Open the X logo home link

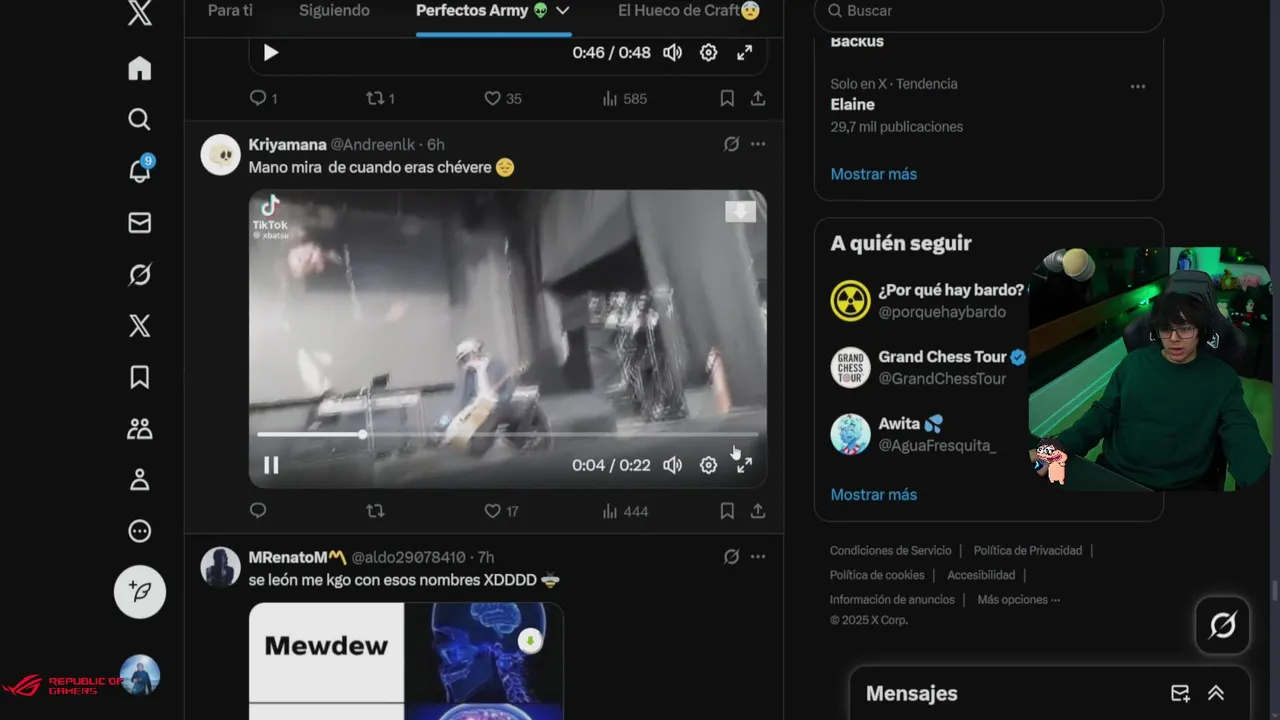pos(140,14)
